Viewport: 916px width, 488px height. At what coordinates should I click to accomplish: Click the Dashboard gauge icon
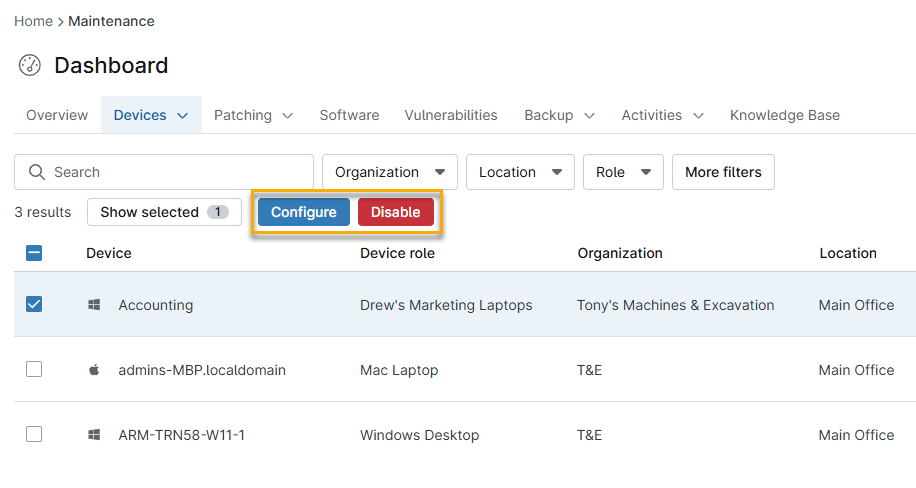[30, 66]
